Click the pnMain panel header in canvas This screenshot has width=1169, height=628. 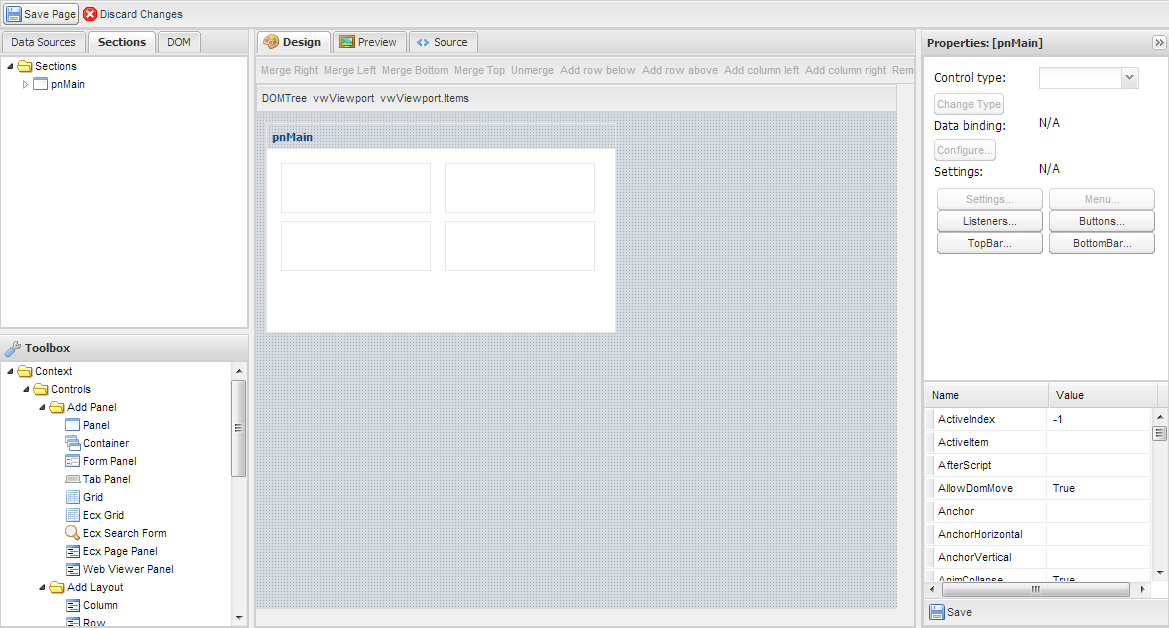(x=441, y=137)
